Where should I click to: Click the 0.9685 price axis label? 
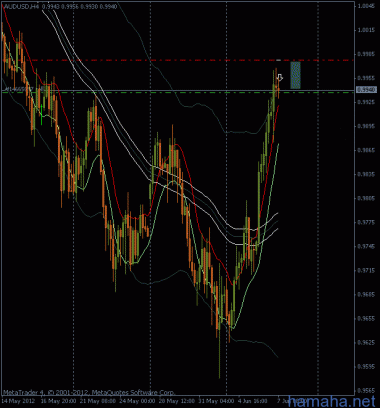point(366,294)
